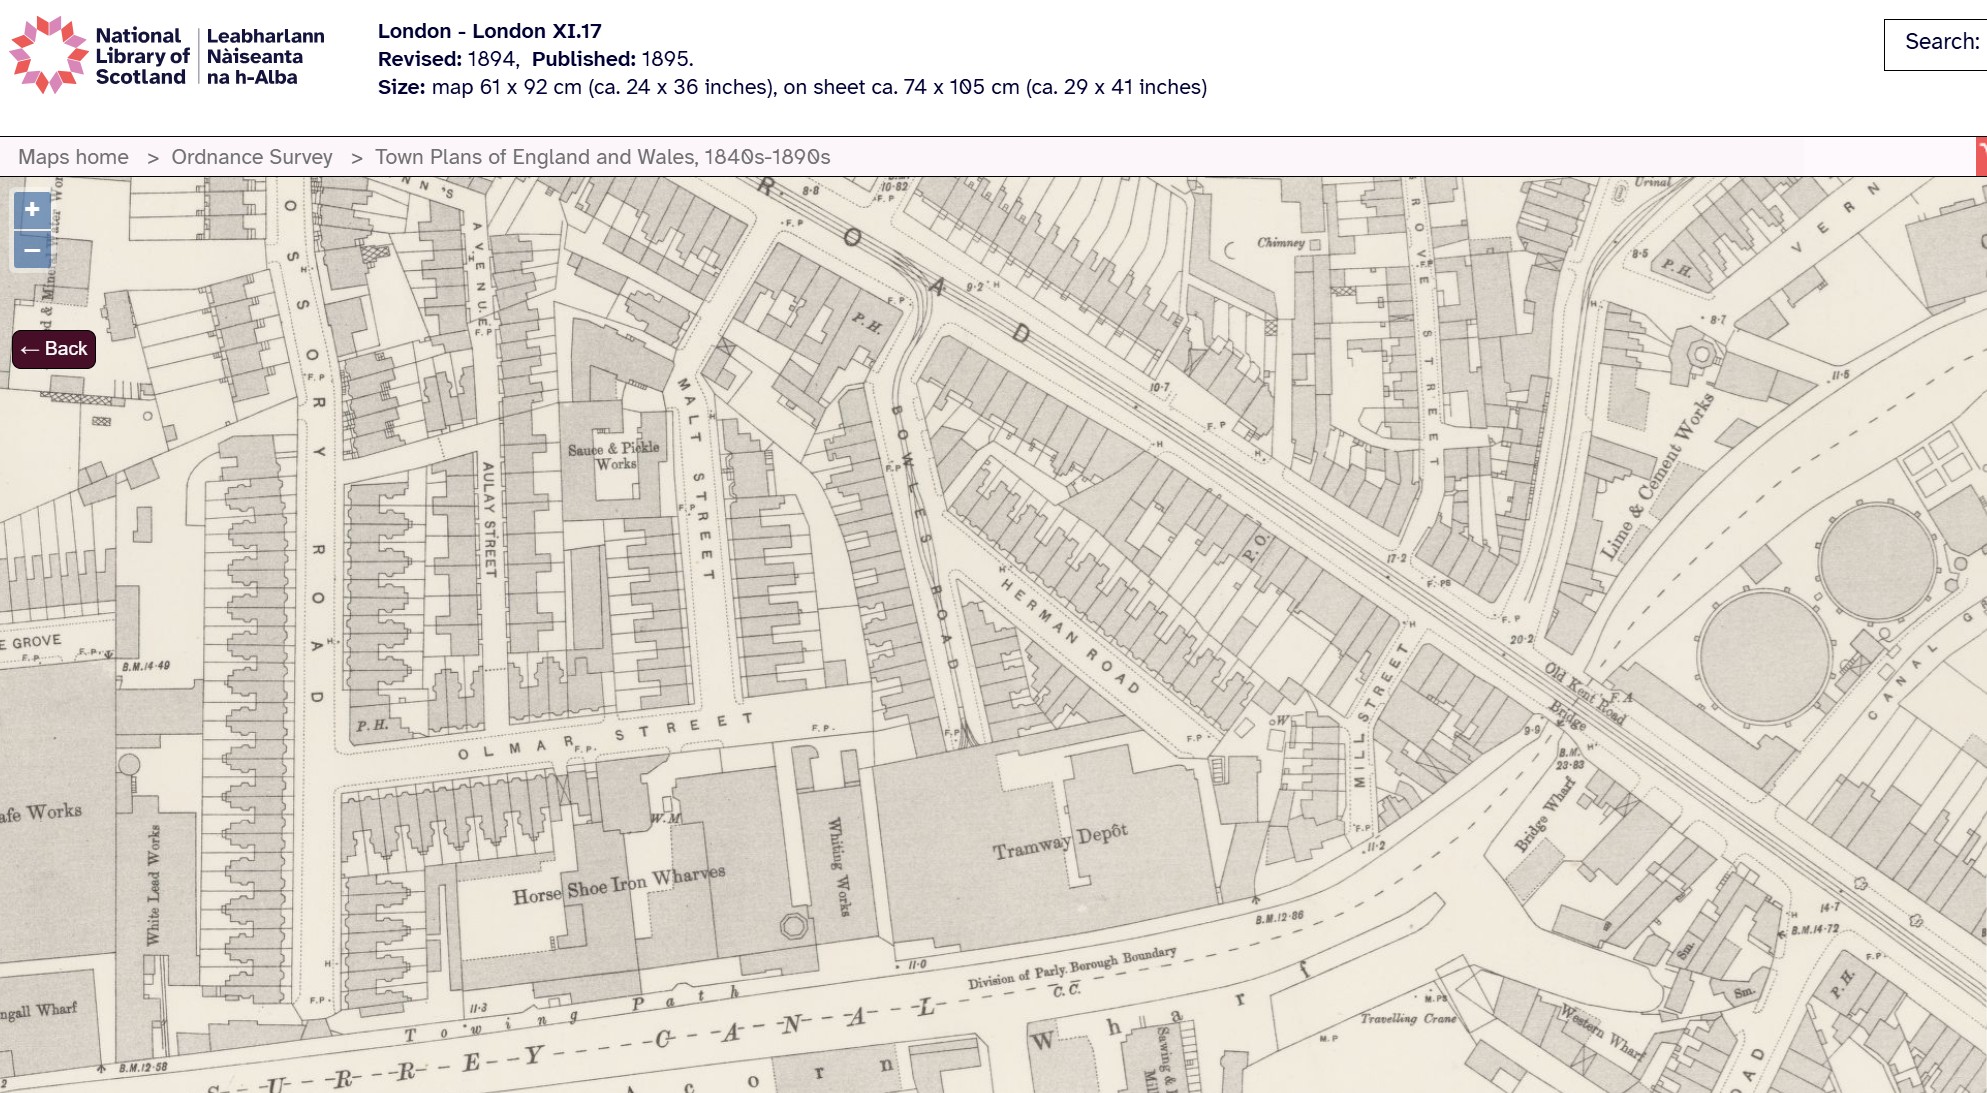The image size is (1987, 1093).
Task: Go to the Ordnance Survey breadcrumb
Action: pyautogui.click(x=251, y=157)
